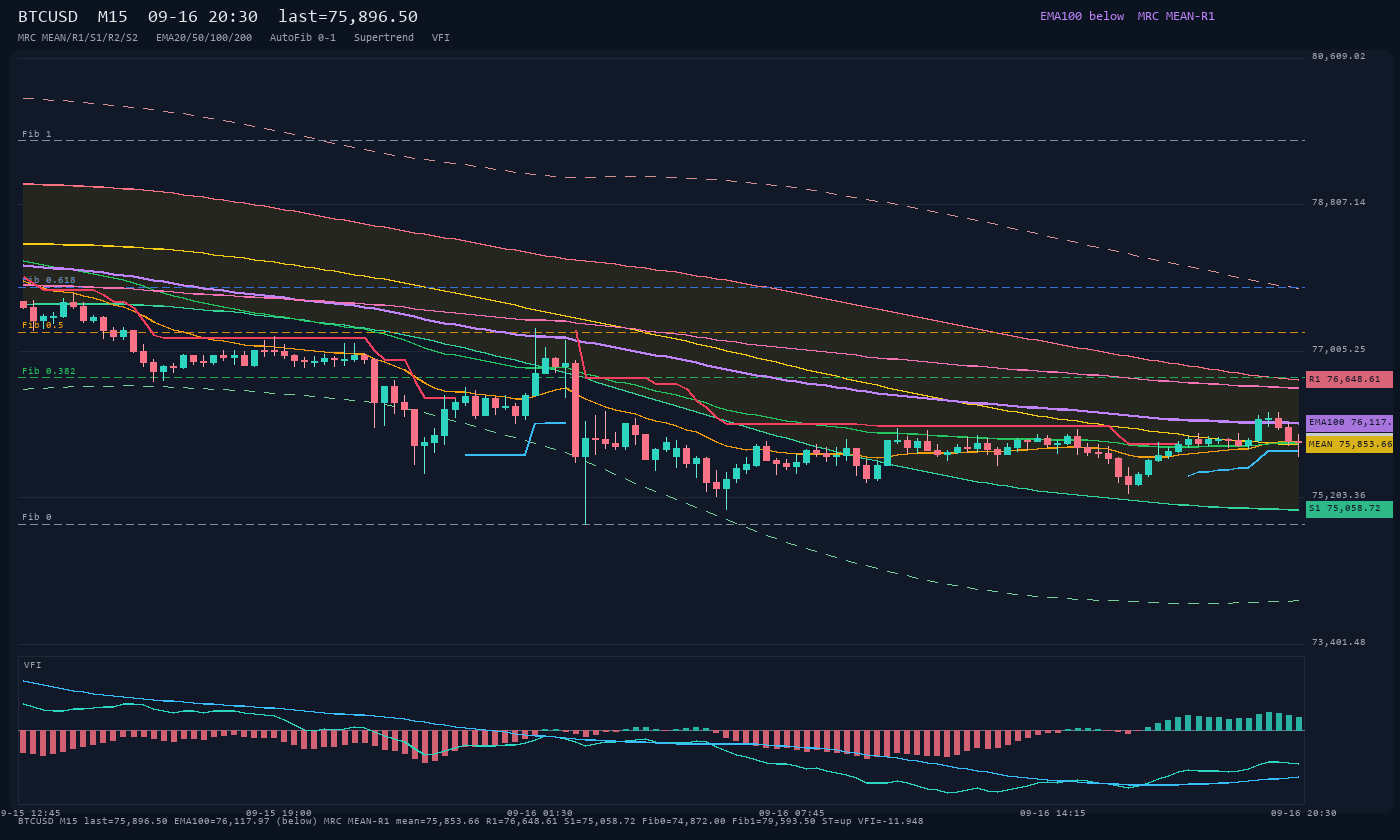Click the 80,609.02 price axis label

(x=1338, y=56)
